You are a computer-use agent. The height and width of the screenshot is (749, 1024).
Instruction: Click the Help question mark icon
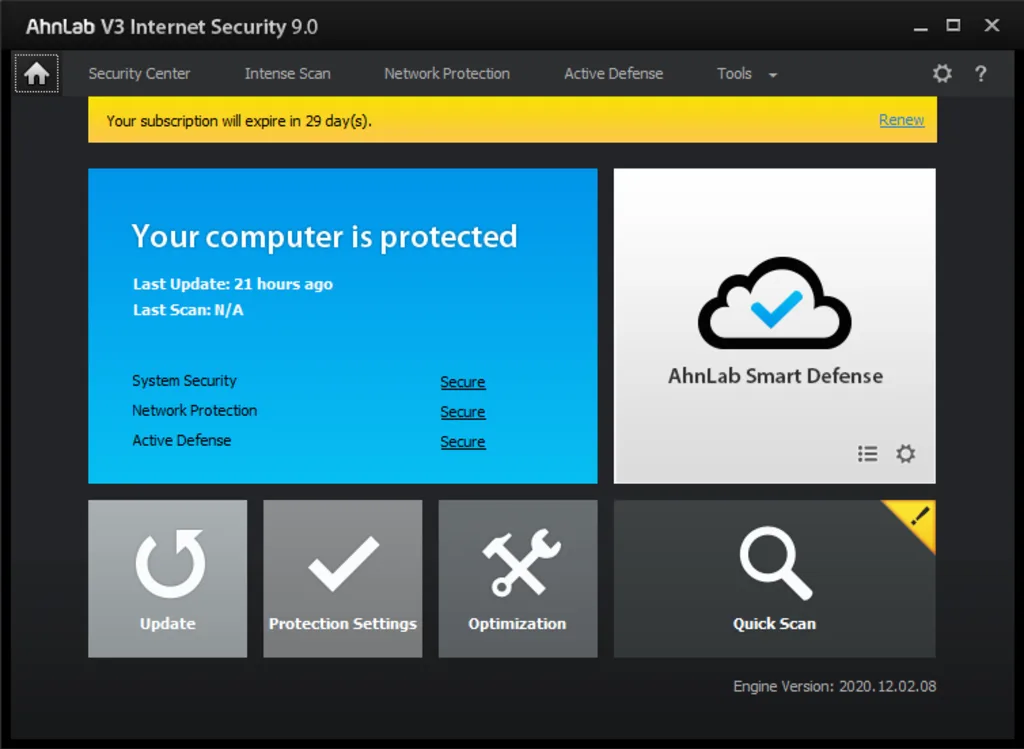tap(981, 73)
